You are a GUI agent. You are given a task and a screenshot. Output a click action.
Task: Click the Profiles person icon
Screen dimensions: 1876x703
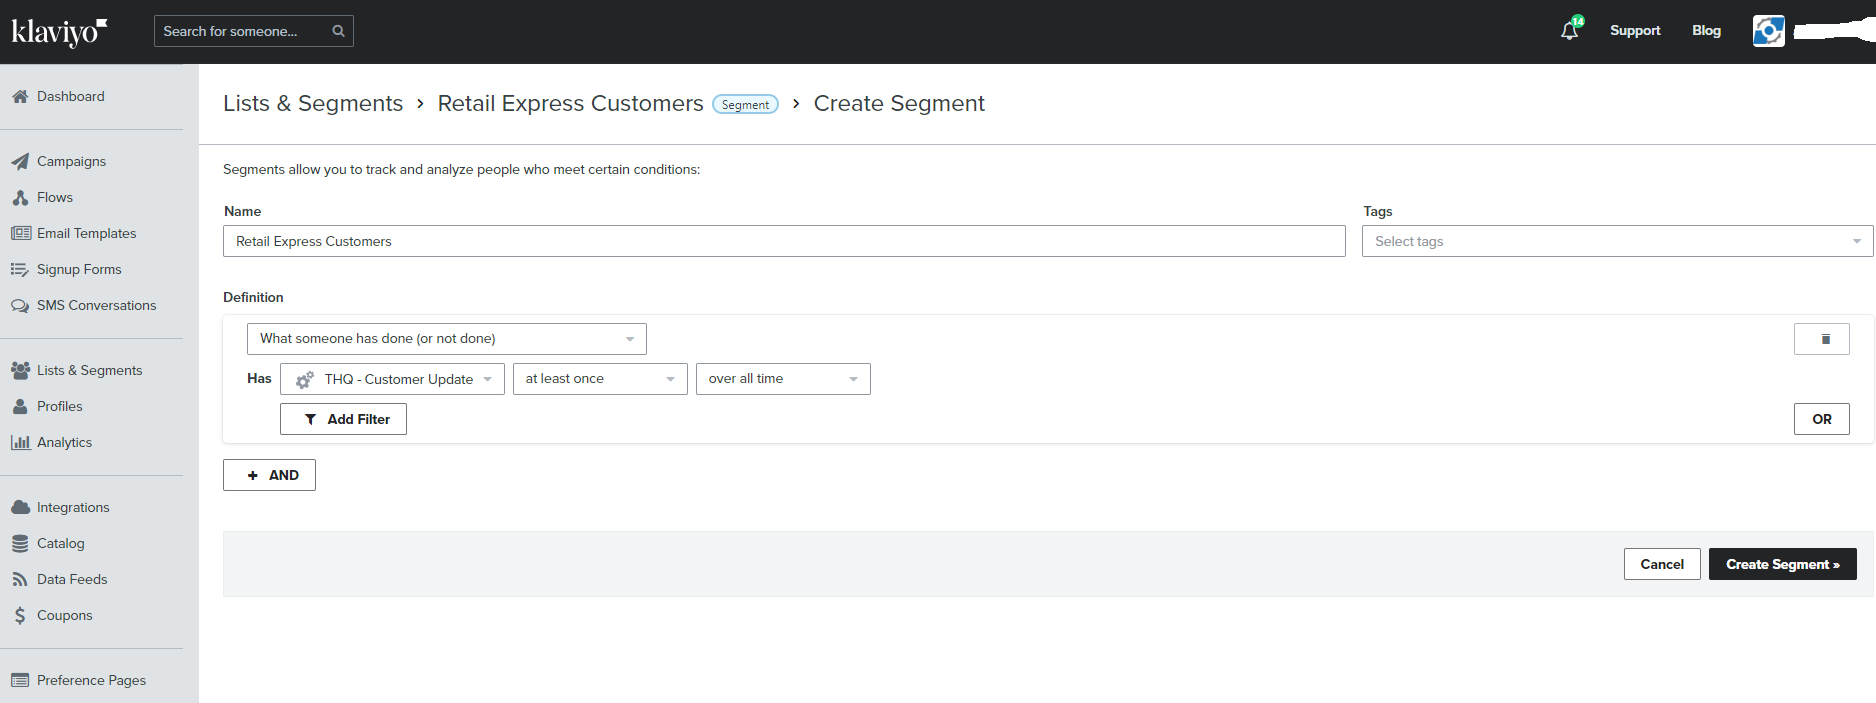(x=20, y=406)
